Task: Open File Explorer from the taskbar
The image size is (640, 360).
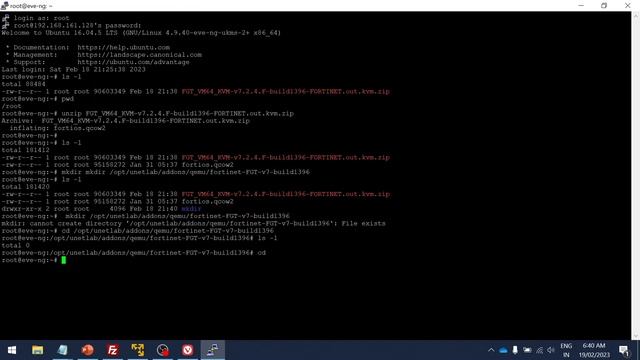Action: click(x=38, y=350)
